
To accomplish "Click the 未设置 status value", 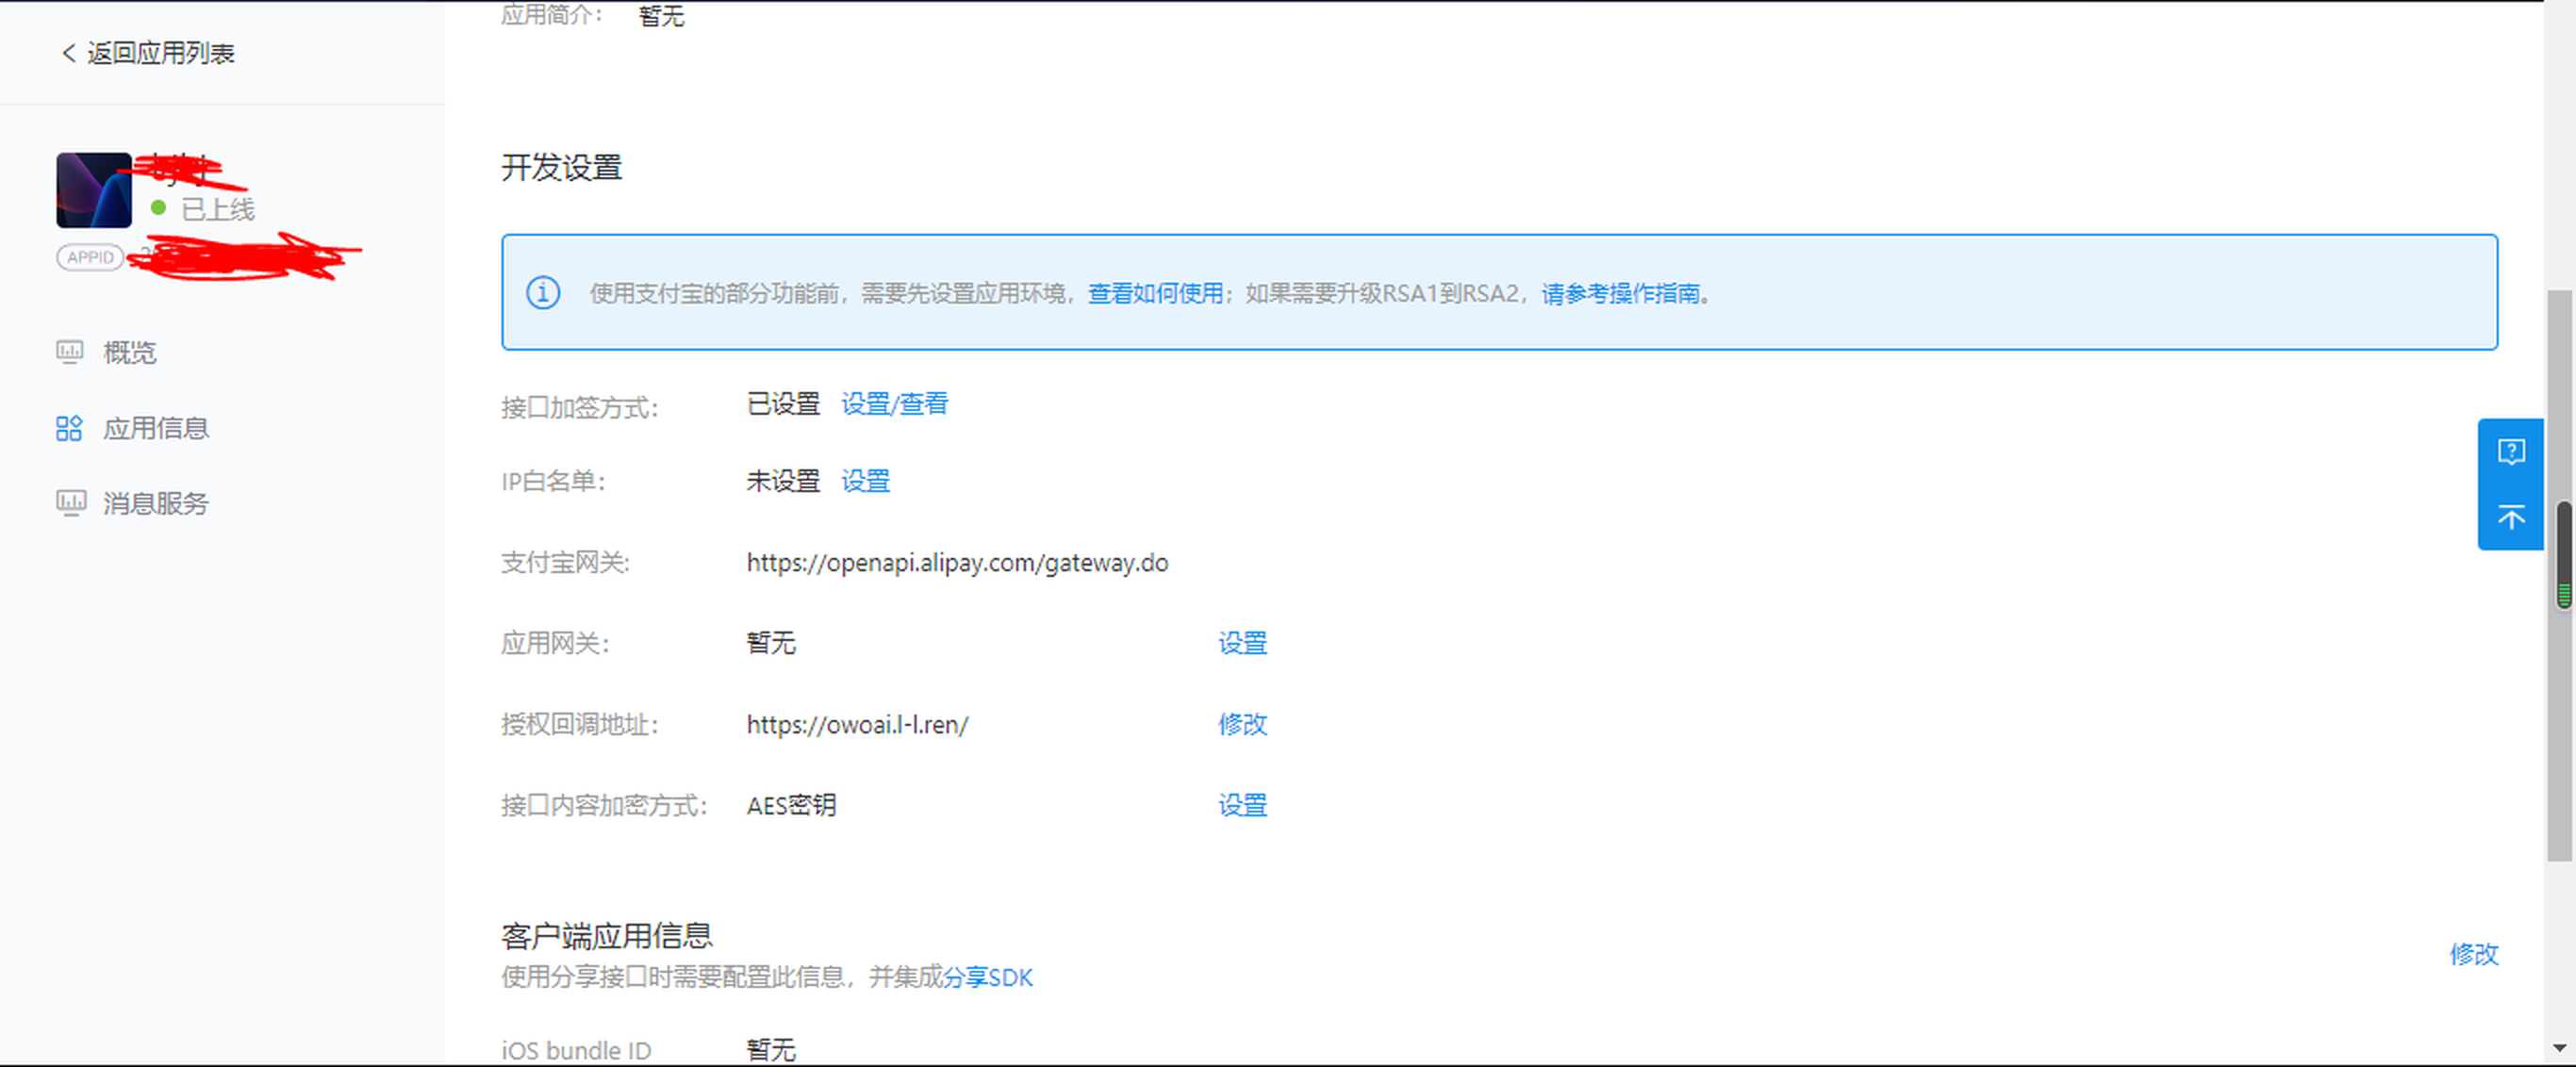I will click(x=783, y=481).
